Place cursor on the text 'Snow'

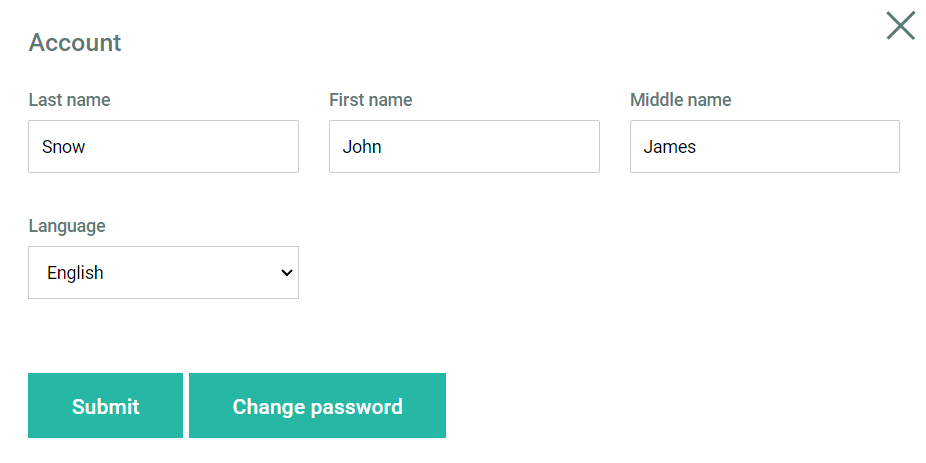tap(63, 147)
